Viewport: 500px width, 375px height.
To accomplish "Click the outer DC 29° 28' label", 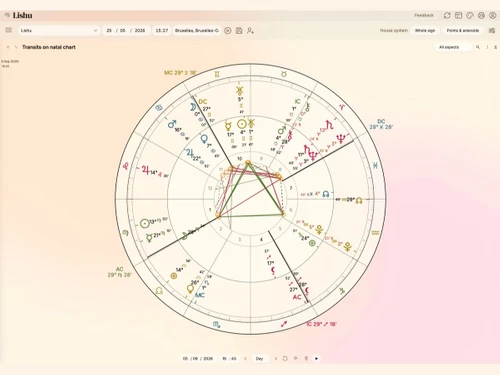I will click(381, 124).
